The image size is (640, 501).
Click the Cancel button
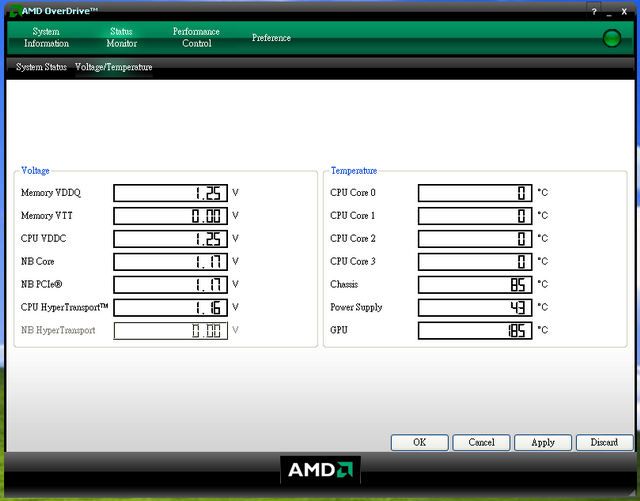coord(481,443)
